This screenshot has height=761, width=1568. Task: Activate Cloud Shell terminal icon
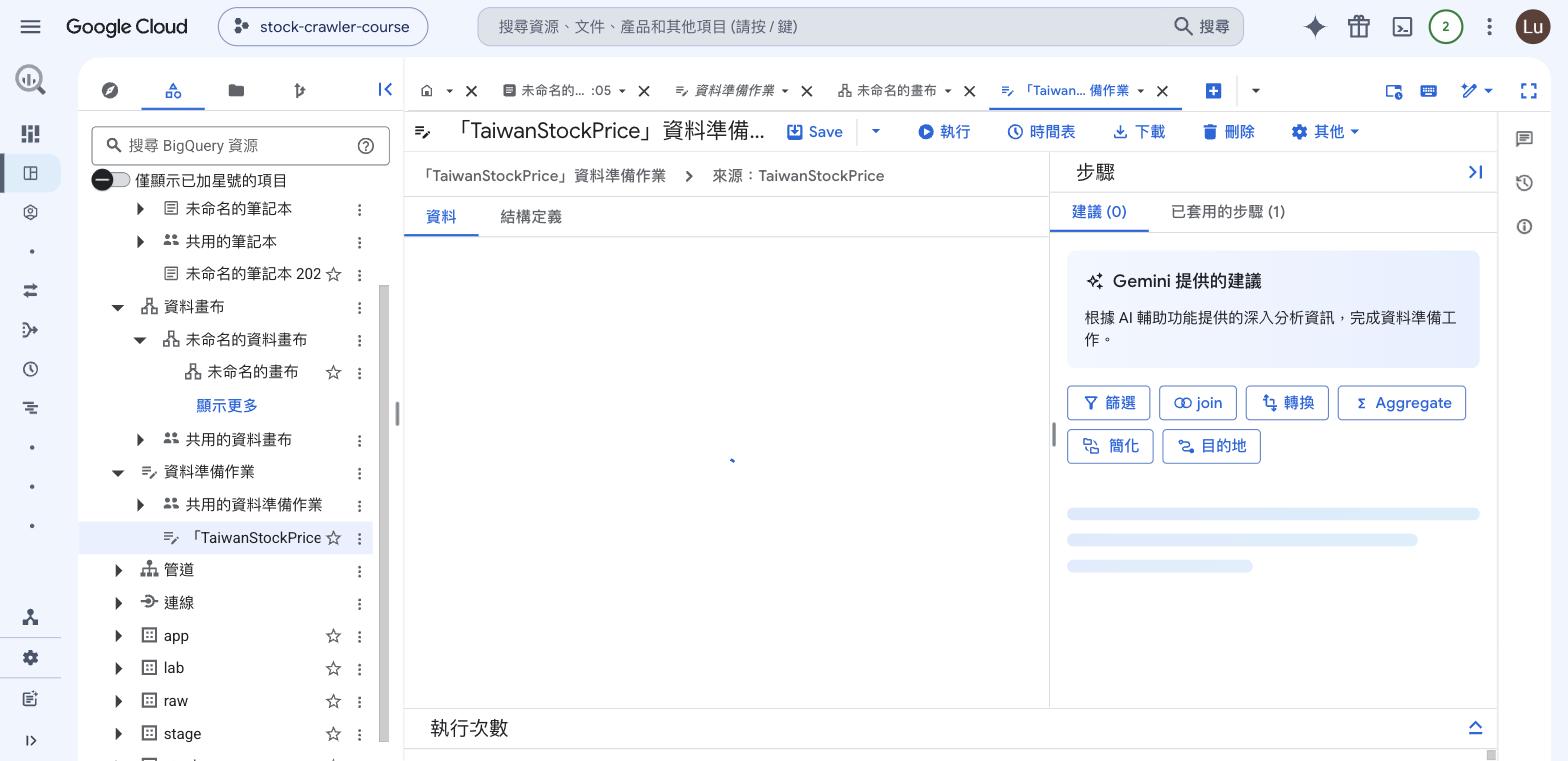pos(1402,27)
